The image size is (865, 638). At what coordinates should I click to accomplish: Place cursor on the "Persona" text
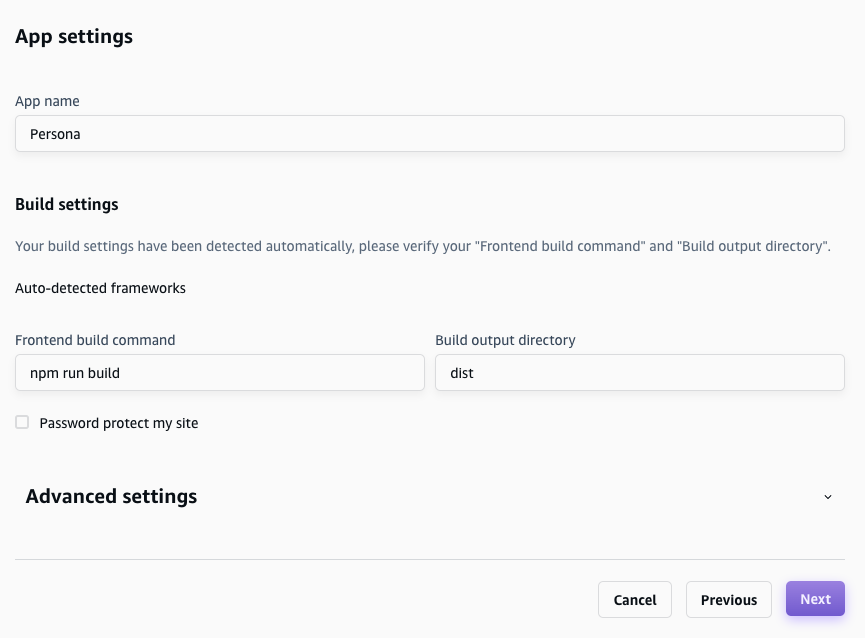pyautogui.click(x=55, y=134)
